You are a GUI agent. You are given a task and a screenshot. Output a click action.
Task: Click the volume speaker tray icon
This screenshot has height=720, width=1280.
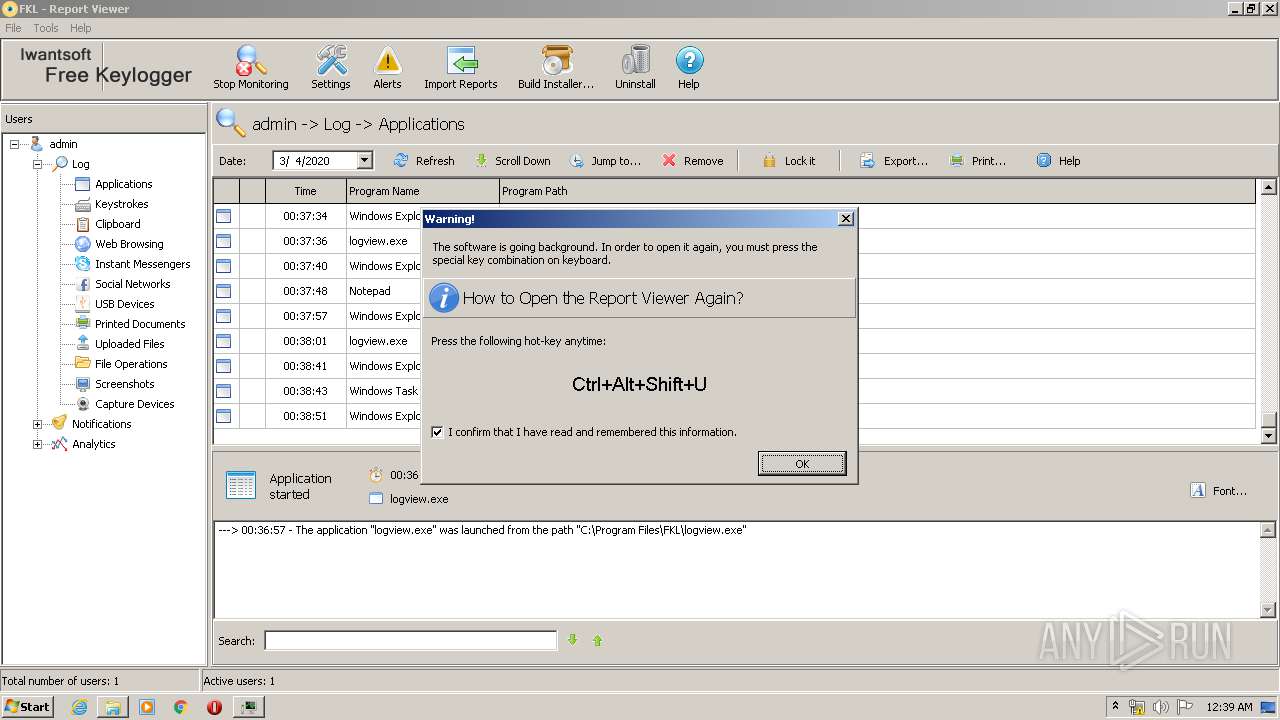1161,706
